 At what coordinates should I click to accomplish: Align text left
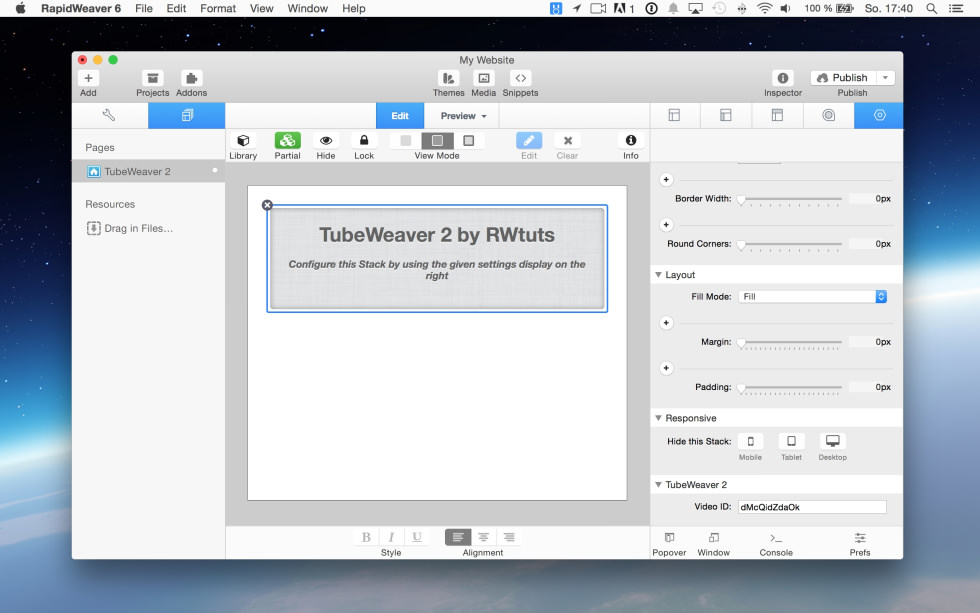[458, 537]
